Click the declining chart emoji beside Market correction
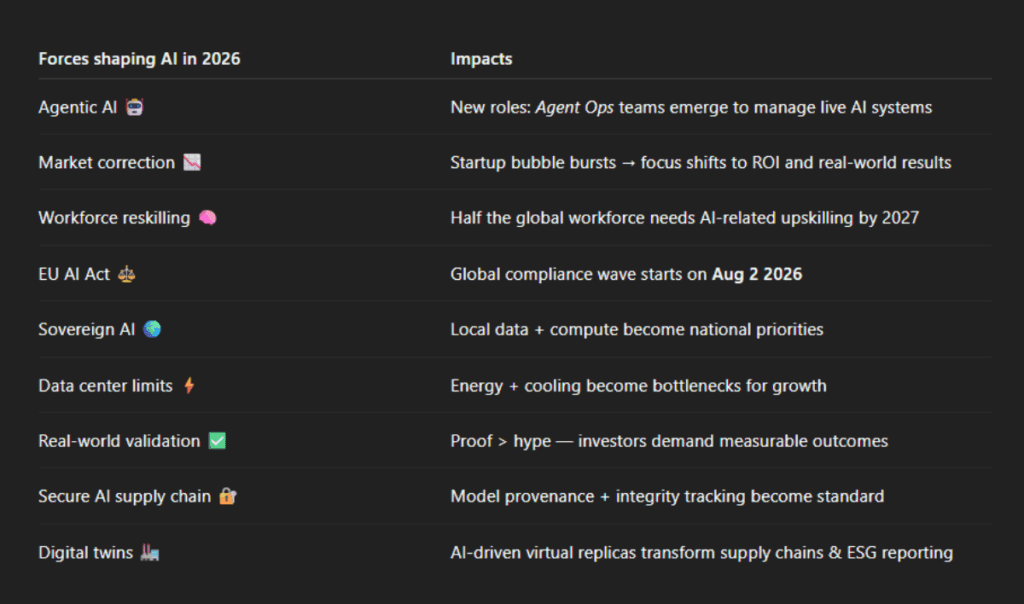The width and height of the screenshot is (1024, 604). [192, 162]
